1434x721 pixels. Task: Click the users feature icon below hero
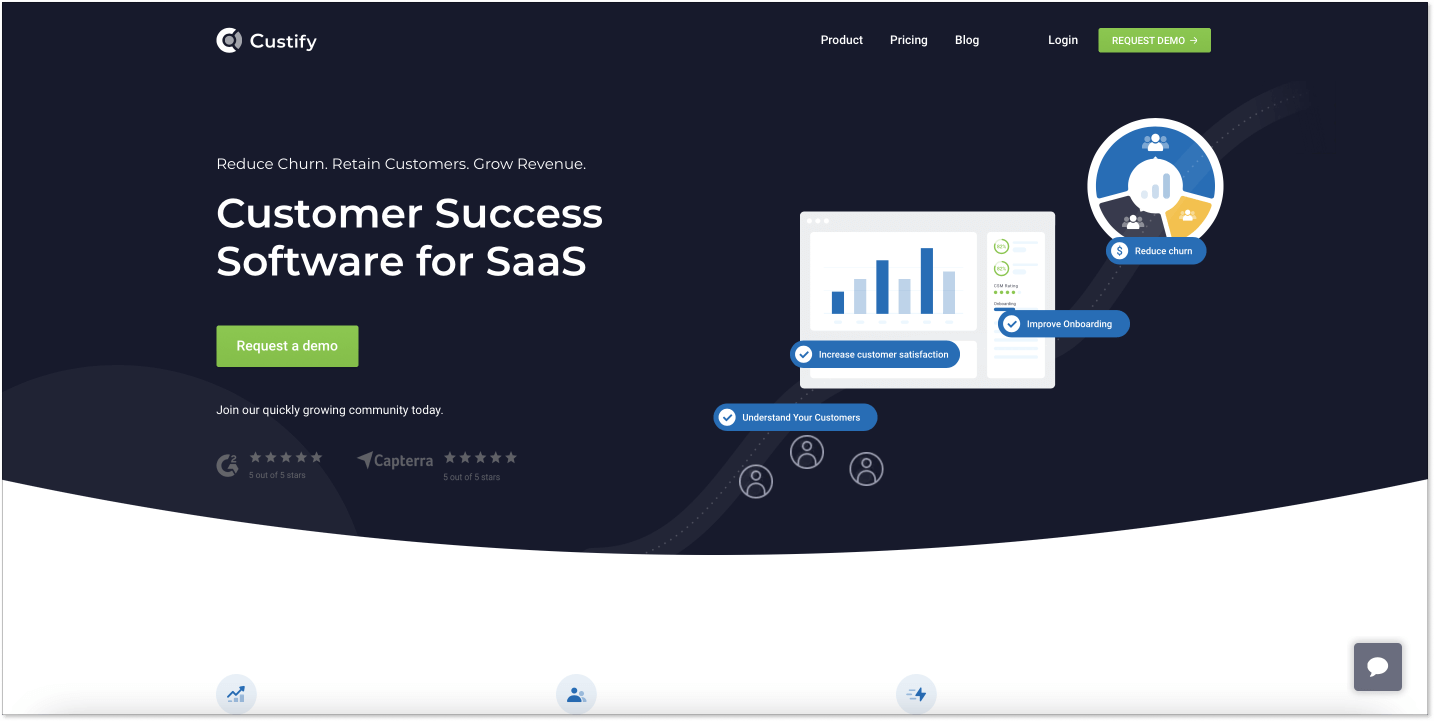coord(576,694)
